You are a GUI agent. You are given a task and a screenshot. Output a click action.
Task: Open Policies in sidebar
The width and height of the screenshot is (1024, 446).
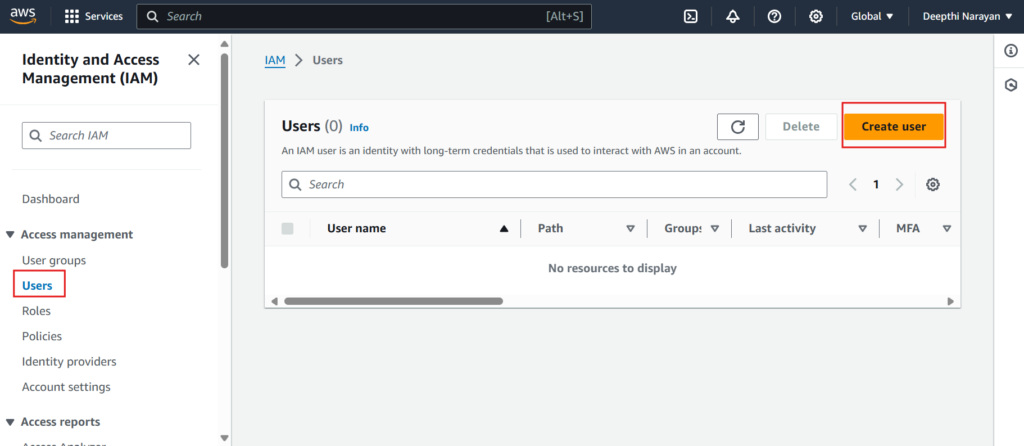pos(42,336)
